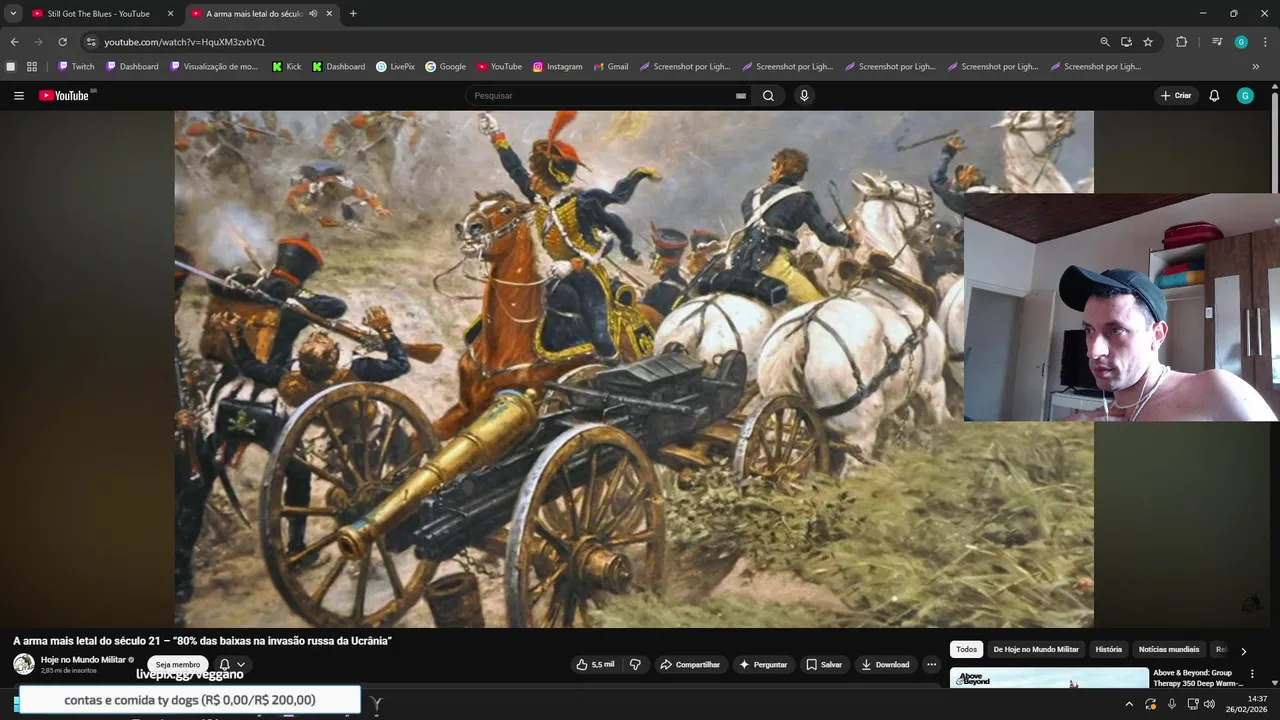This screenshot has height=720, width=1280.
Task: Close the Still Got The Blues tab
Action: [x=170, y=14]
